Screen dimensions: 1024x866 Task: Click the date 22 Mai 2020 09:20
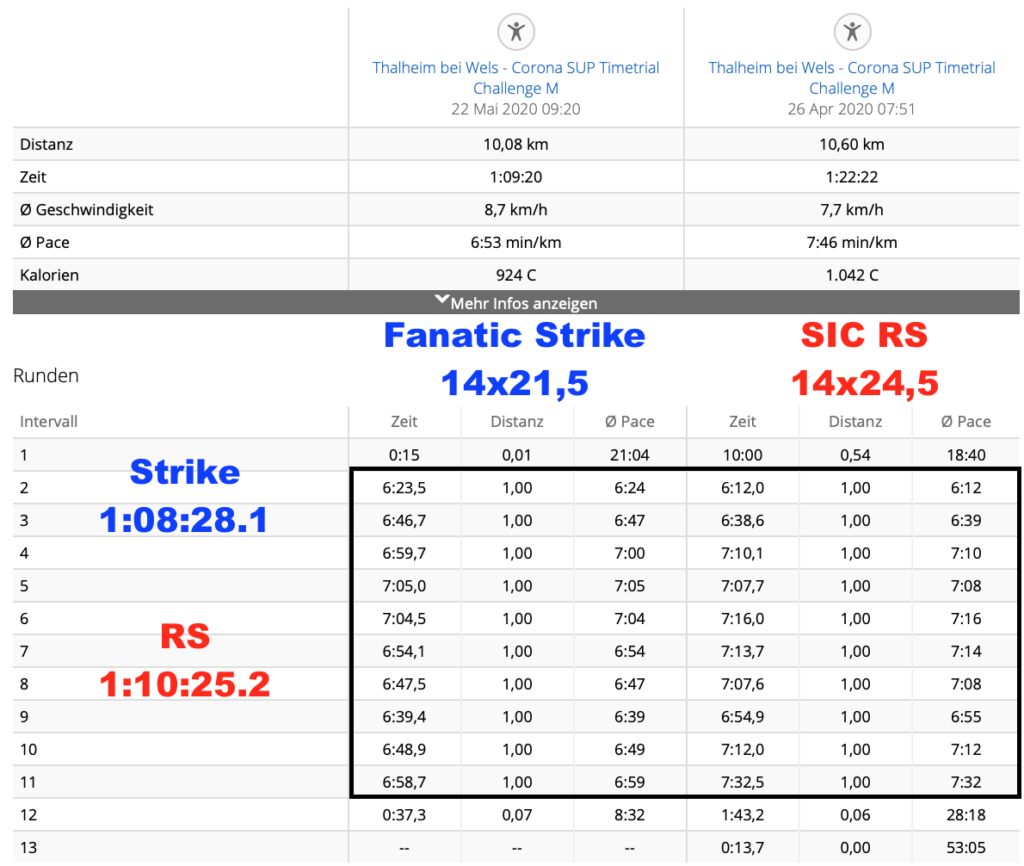[516, 109]
